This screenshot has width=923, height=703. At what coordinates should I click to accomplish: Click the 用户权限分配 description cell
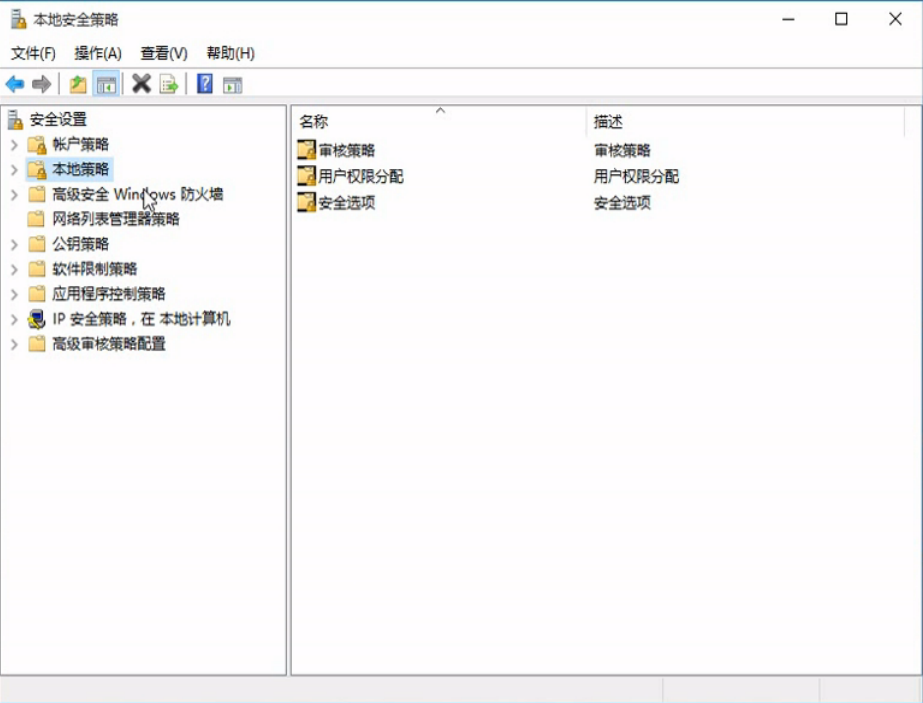pyautogui.click(x=636, y=176)
